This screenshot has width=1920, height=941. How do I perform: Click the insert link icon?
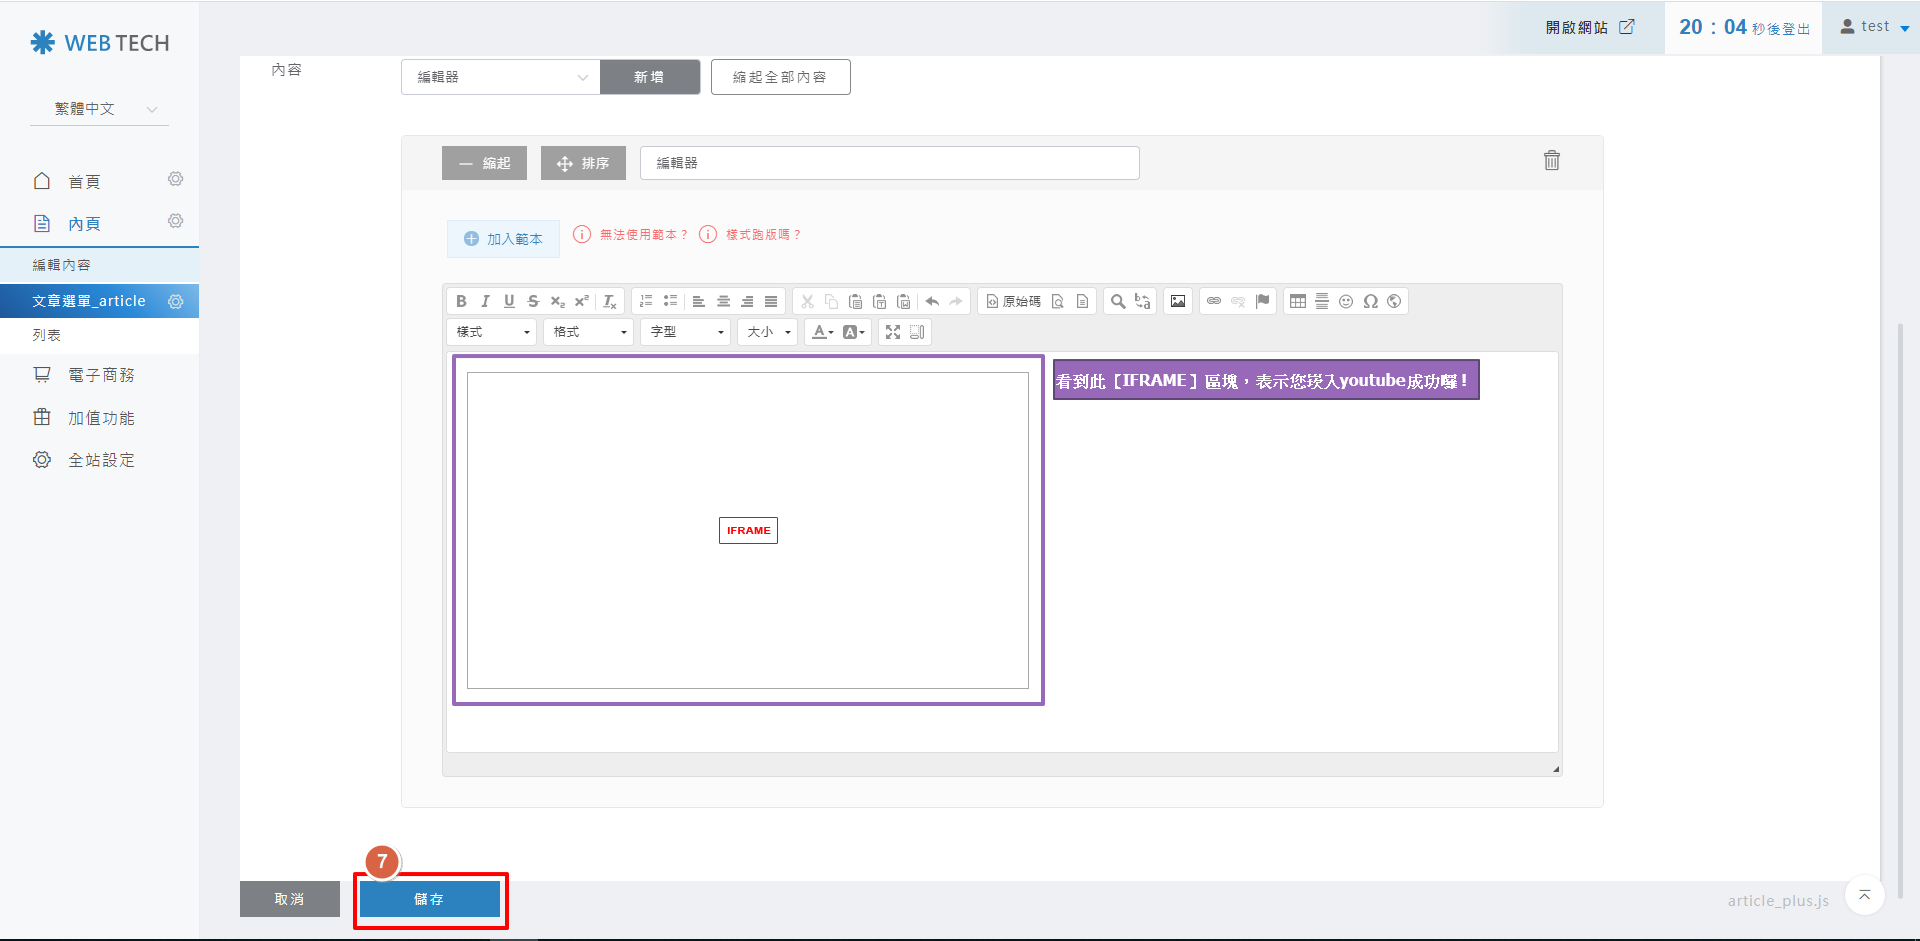pos(1214,301)
